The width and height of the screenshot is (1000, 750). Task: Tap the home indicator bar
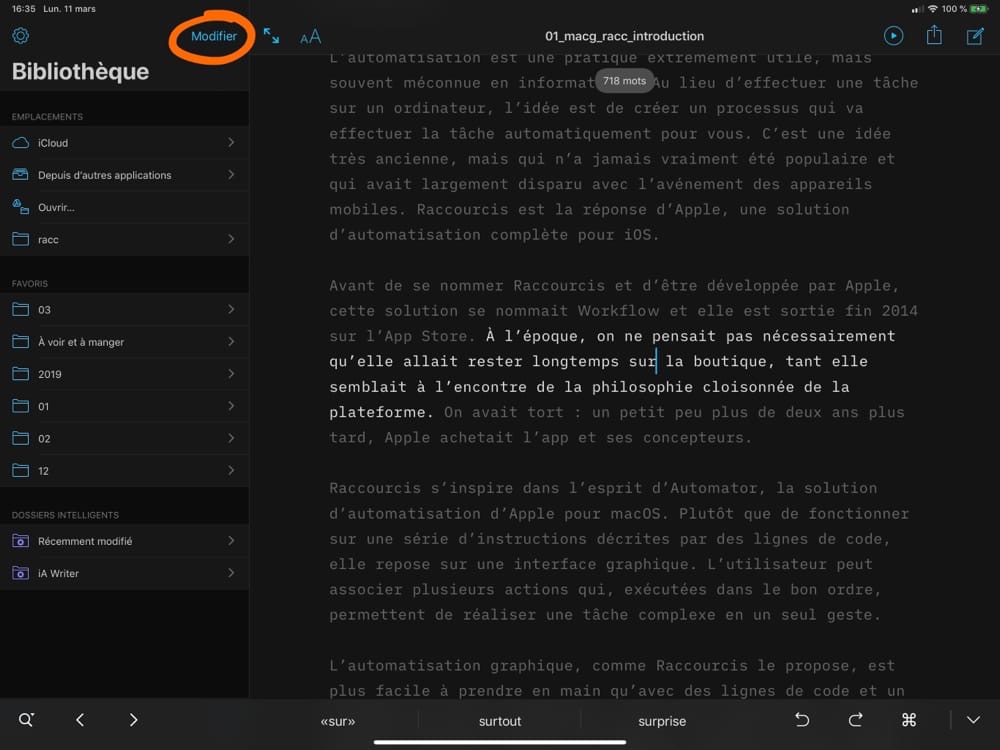(500, 742)
